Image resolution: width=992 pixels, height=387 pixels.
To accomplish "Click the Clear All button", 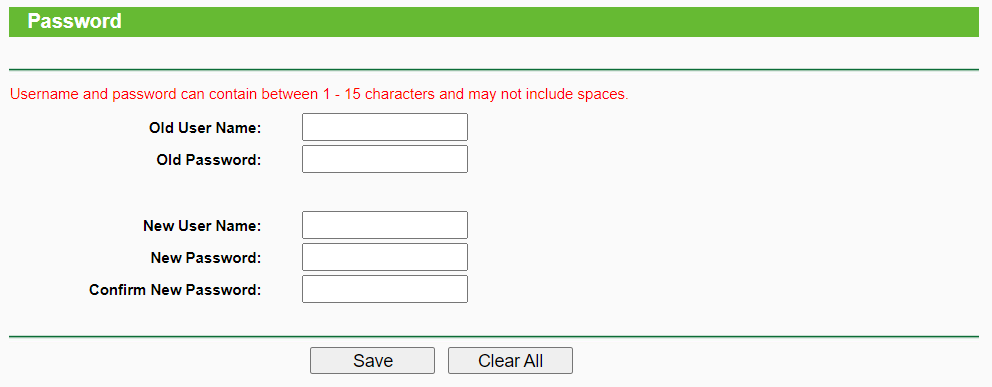I will click(x=510, y=360).
